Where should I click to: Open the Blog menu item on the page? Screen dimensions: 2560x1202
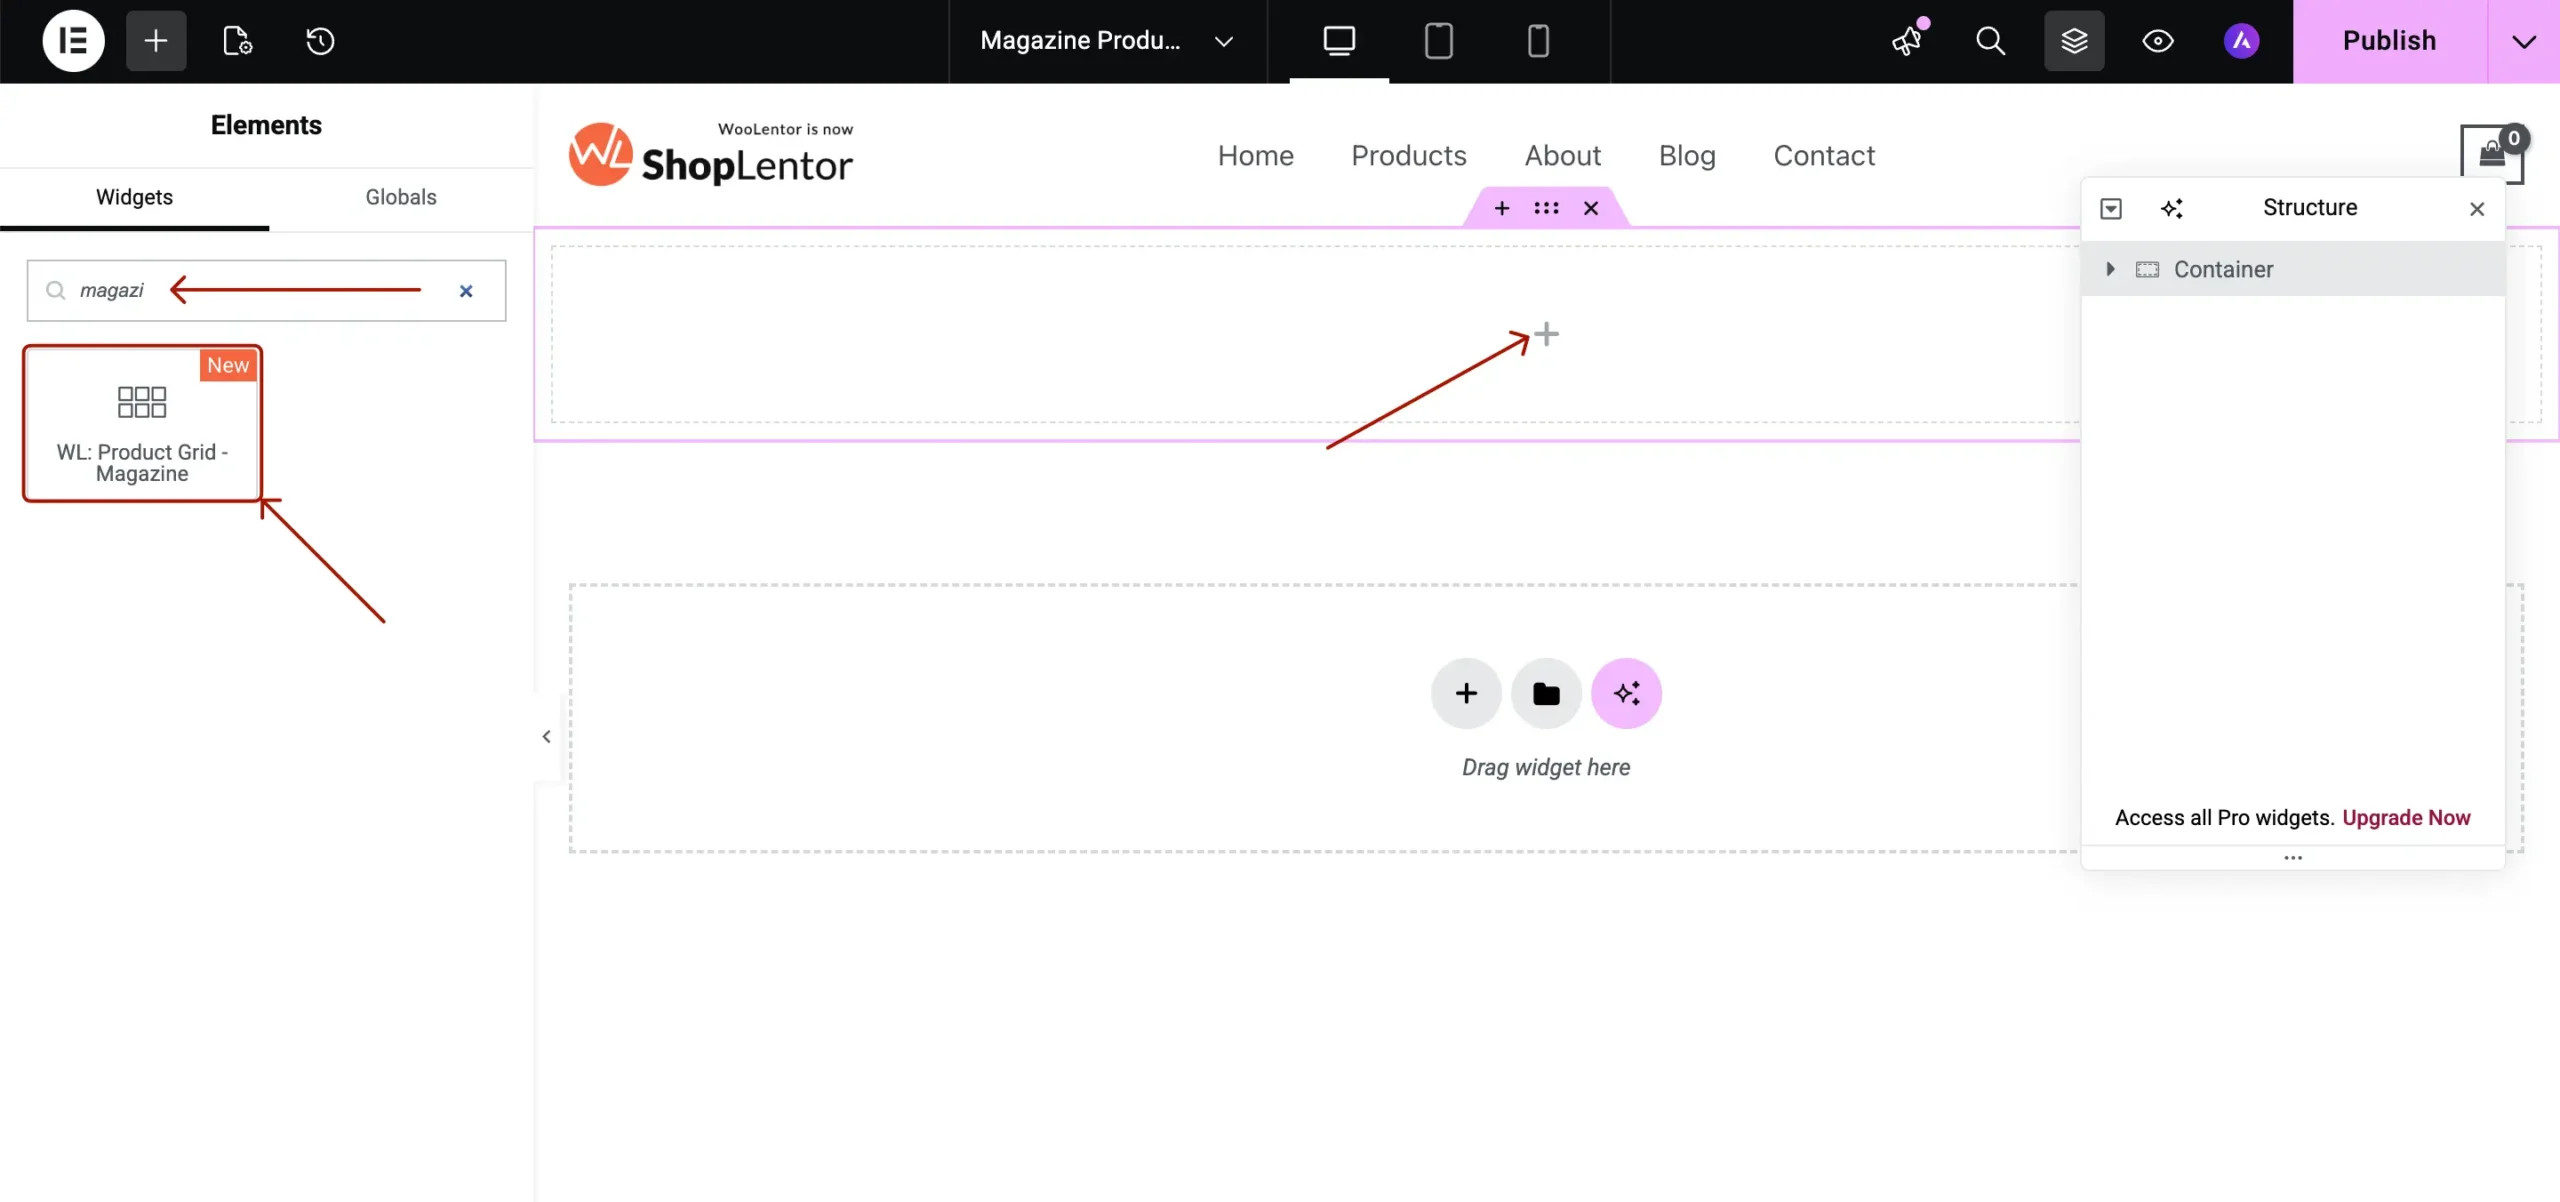tap(1687, 155)
